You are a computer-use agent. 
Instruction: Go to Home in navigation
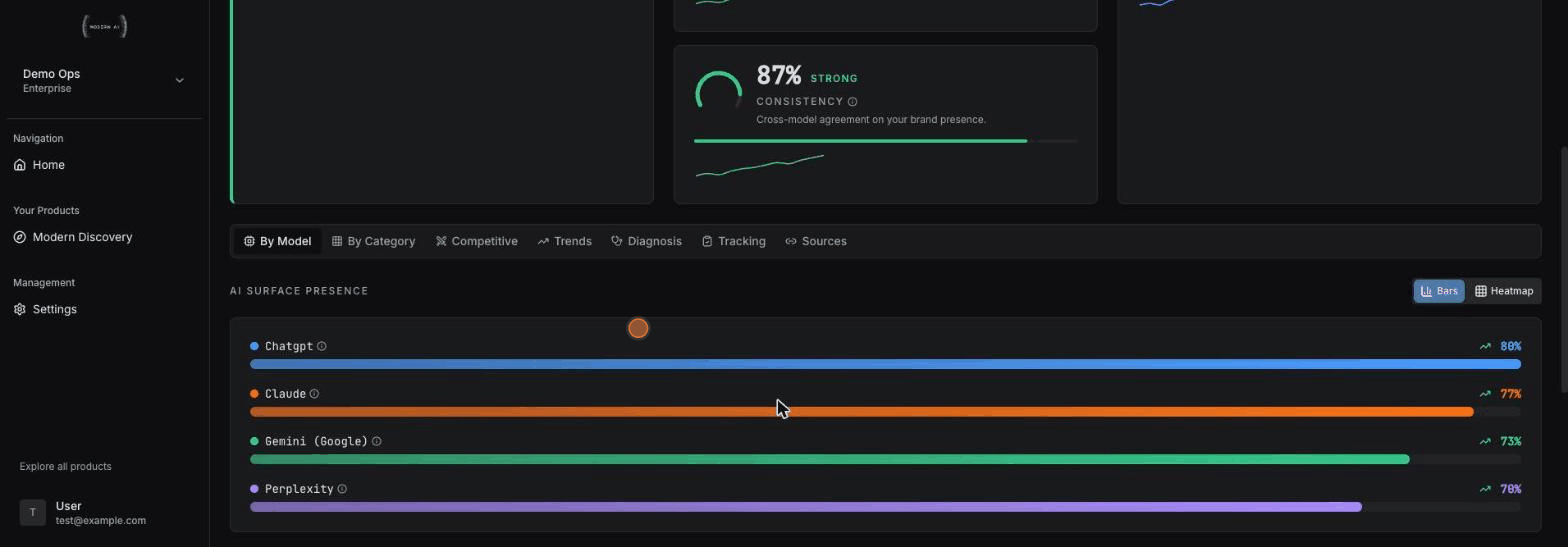(x=104, y=165)
